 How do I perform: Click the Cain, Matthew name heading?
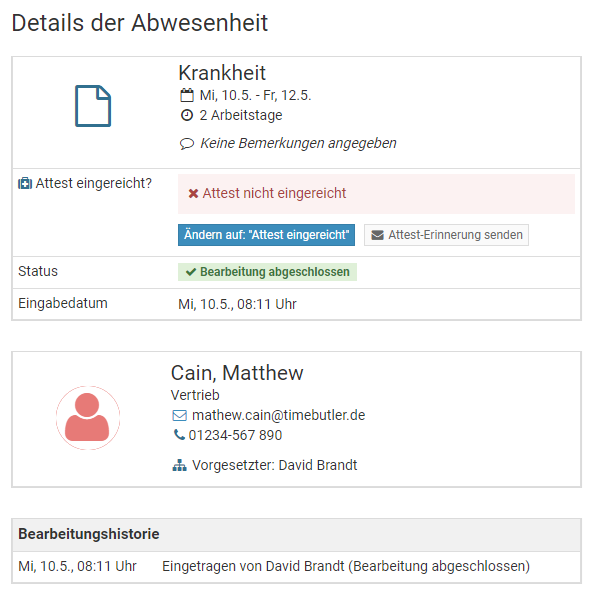pos(237,373)
